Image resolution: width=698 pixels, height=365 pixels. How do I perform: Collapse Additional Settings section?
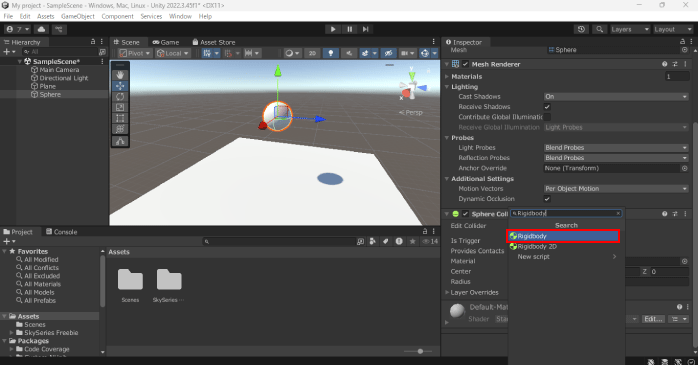pyautogui.click(x=446, y=179)
